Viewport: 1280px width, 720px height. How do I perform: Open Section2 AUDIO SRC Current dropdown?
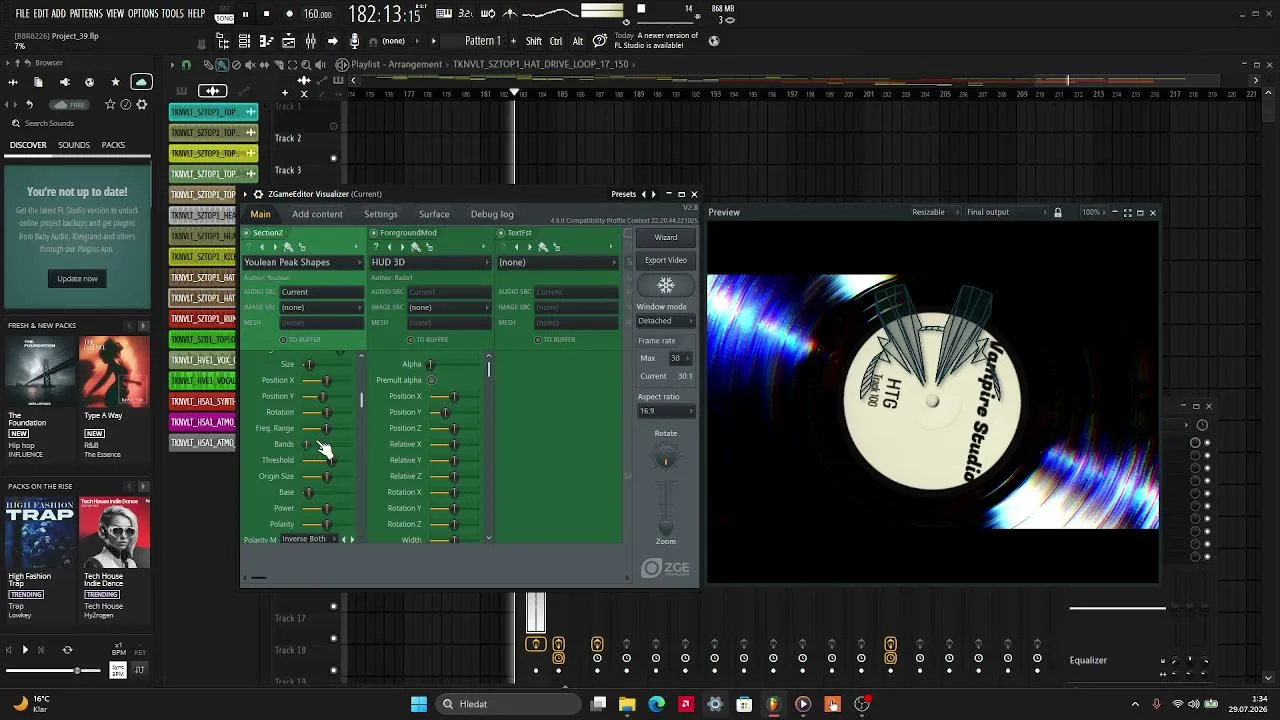[322, 292]
